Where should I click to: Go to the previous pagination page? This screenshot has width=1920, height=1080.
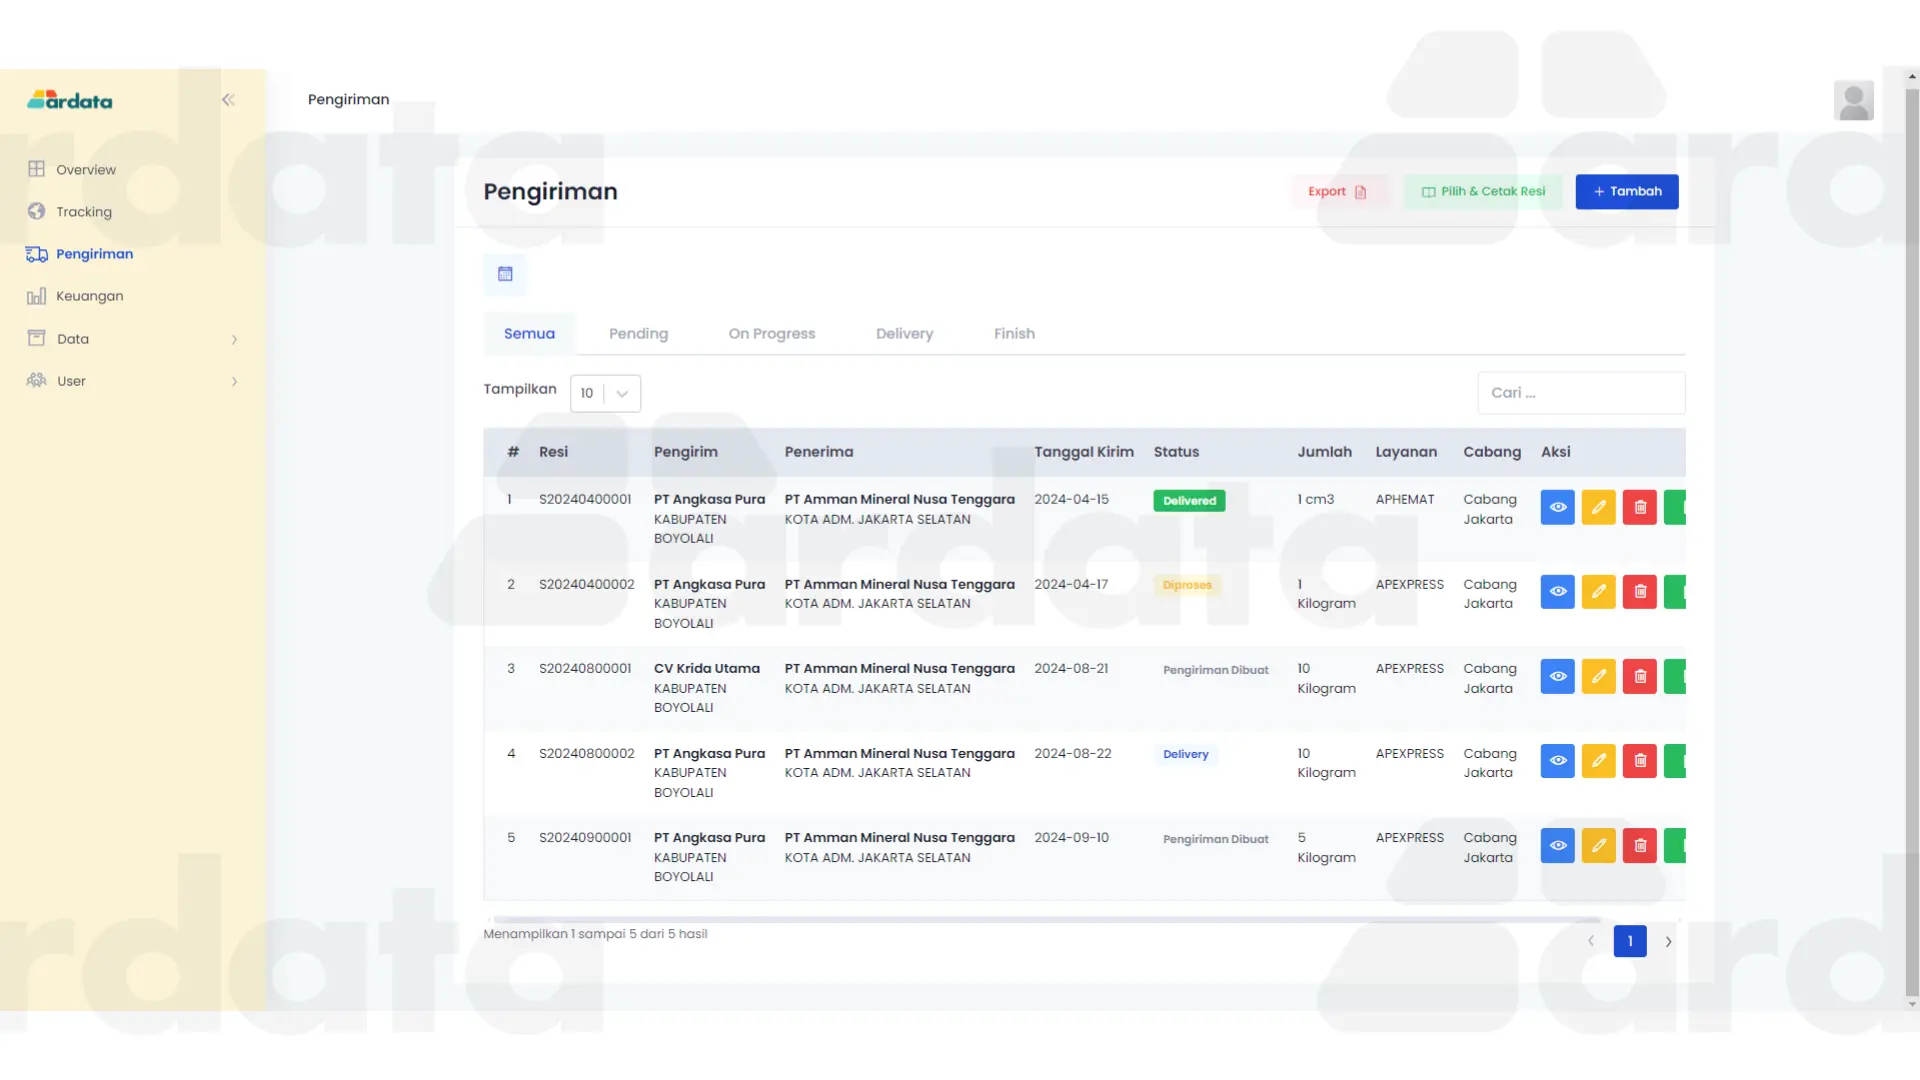pos(1590,941)
